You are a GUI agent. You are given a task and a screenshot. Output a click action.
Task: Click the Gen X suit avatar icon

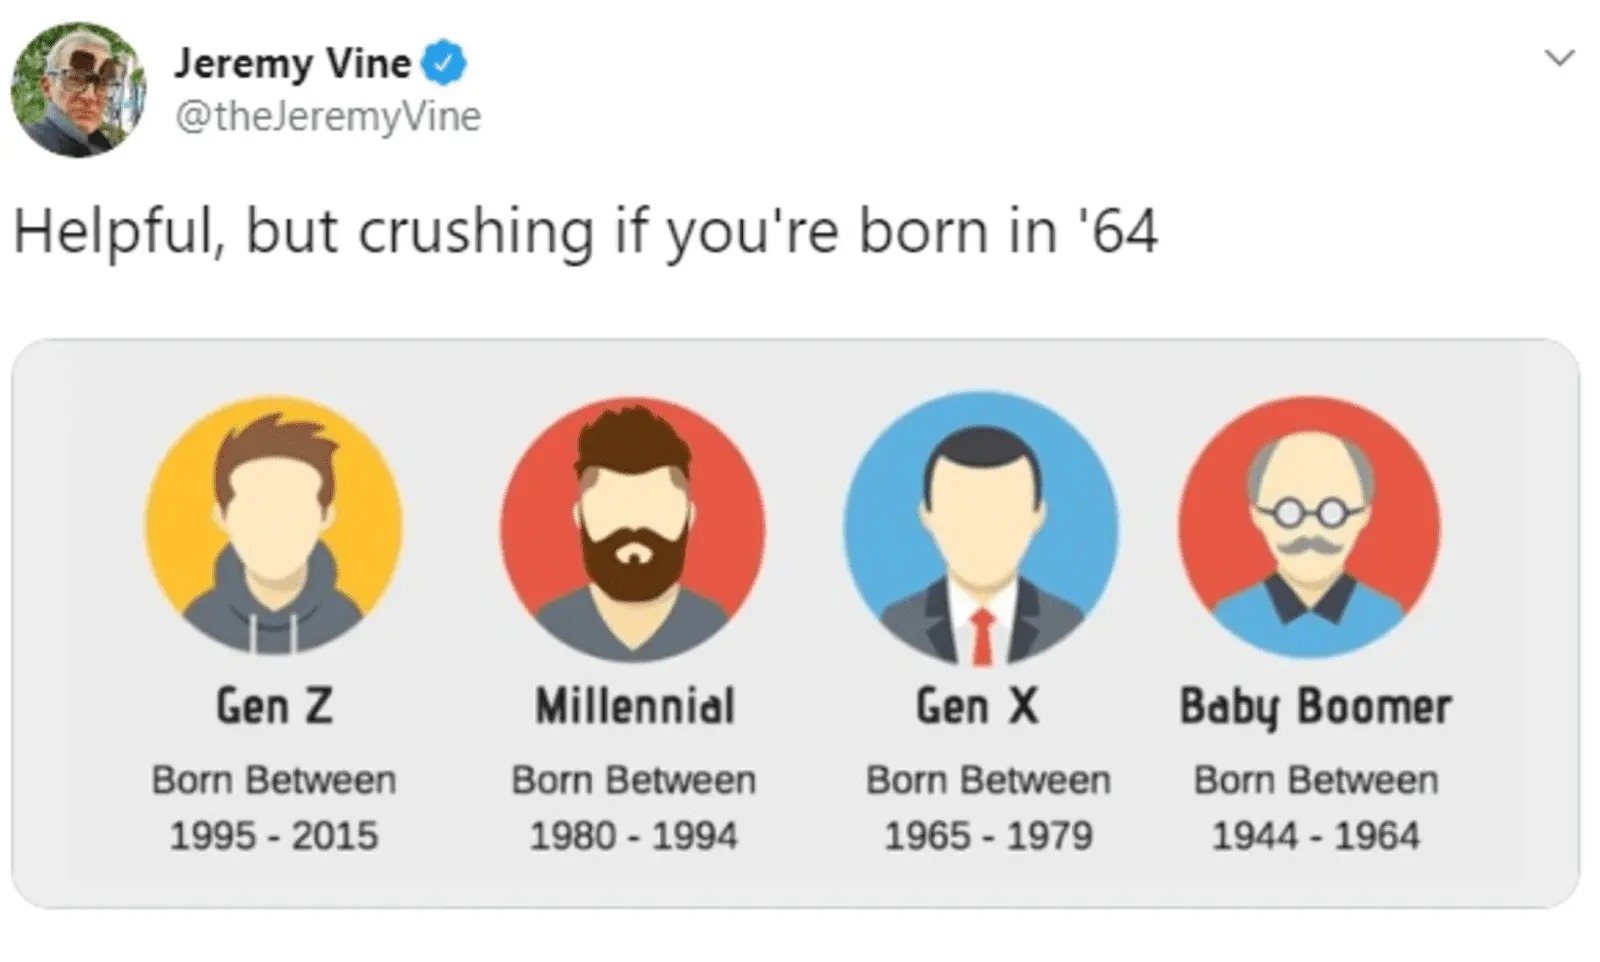981,527
